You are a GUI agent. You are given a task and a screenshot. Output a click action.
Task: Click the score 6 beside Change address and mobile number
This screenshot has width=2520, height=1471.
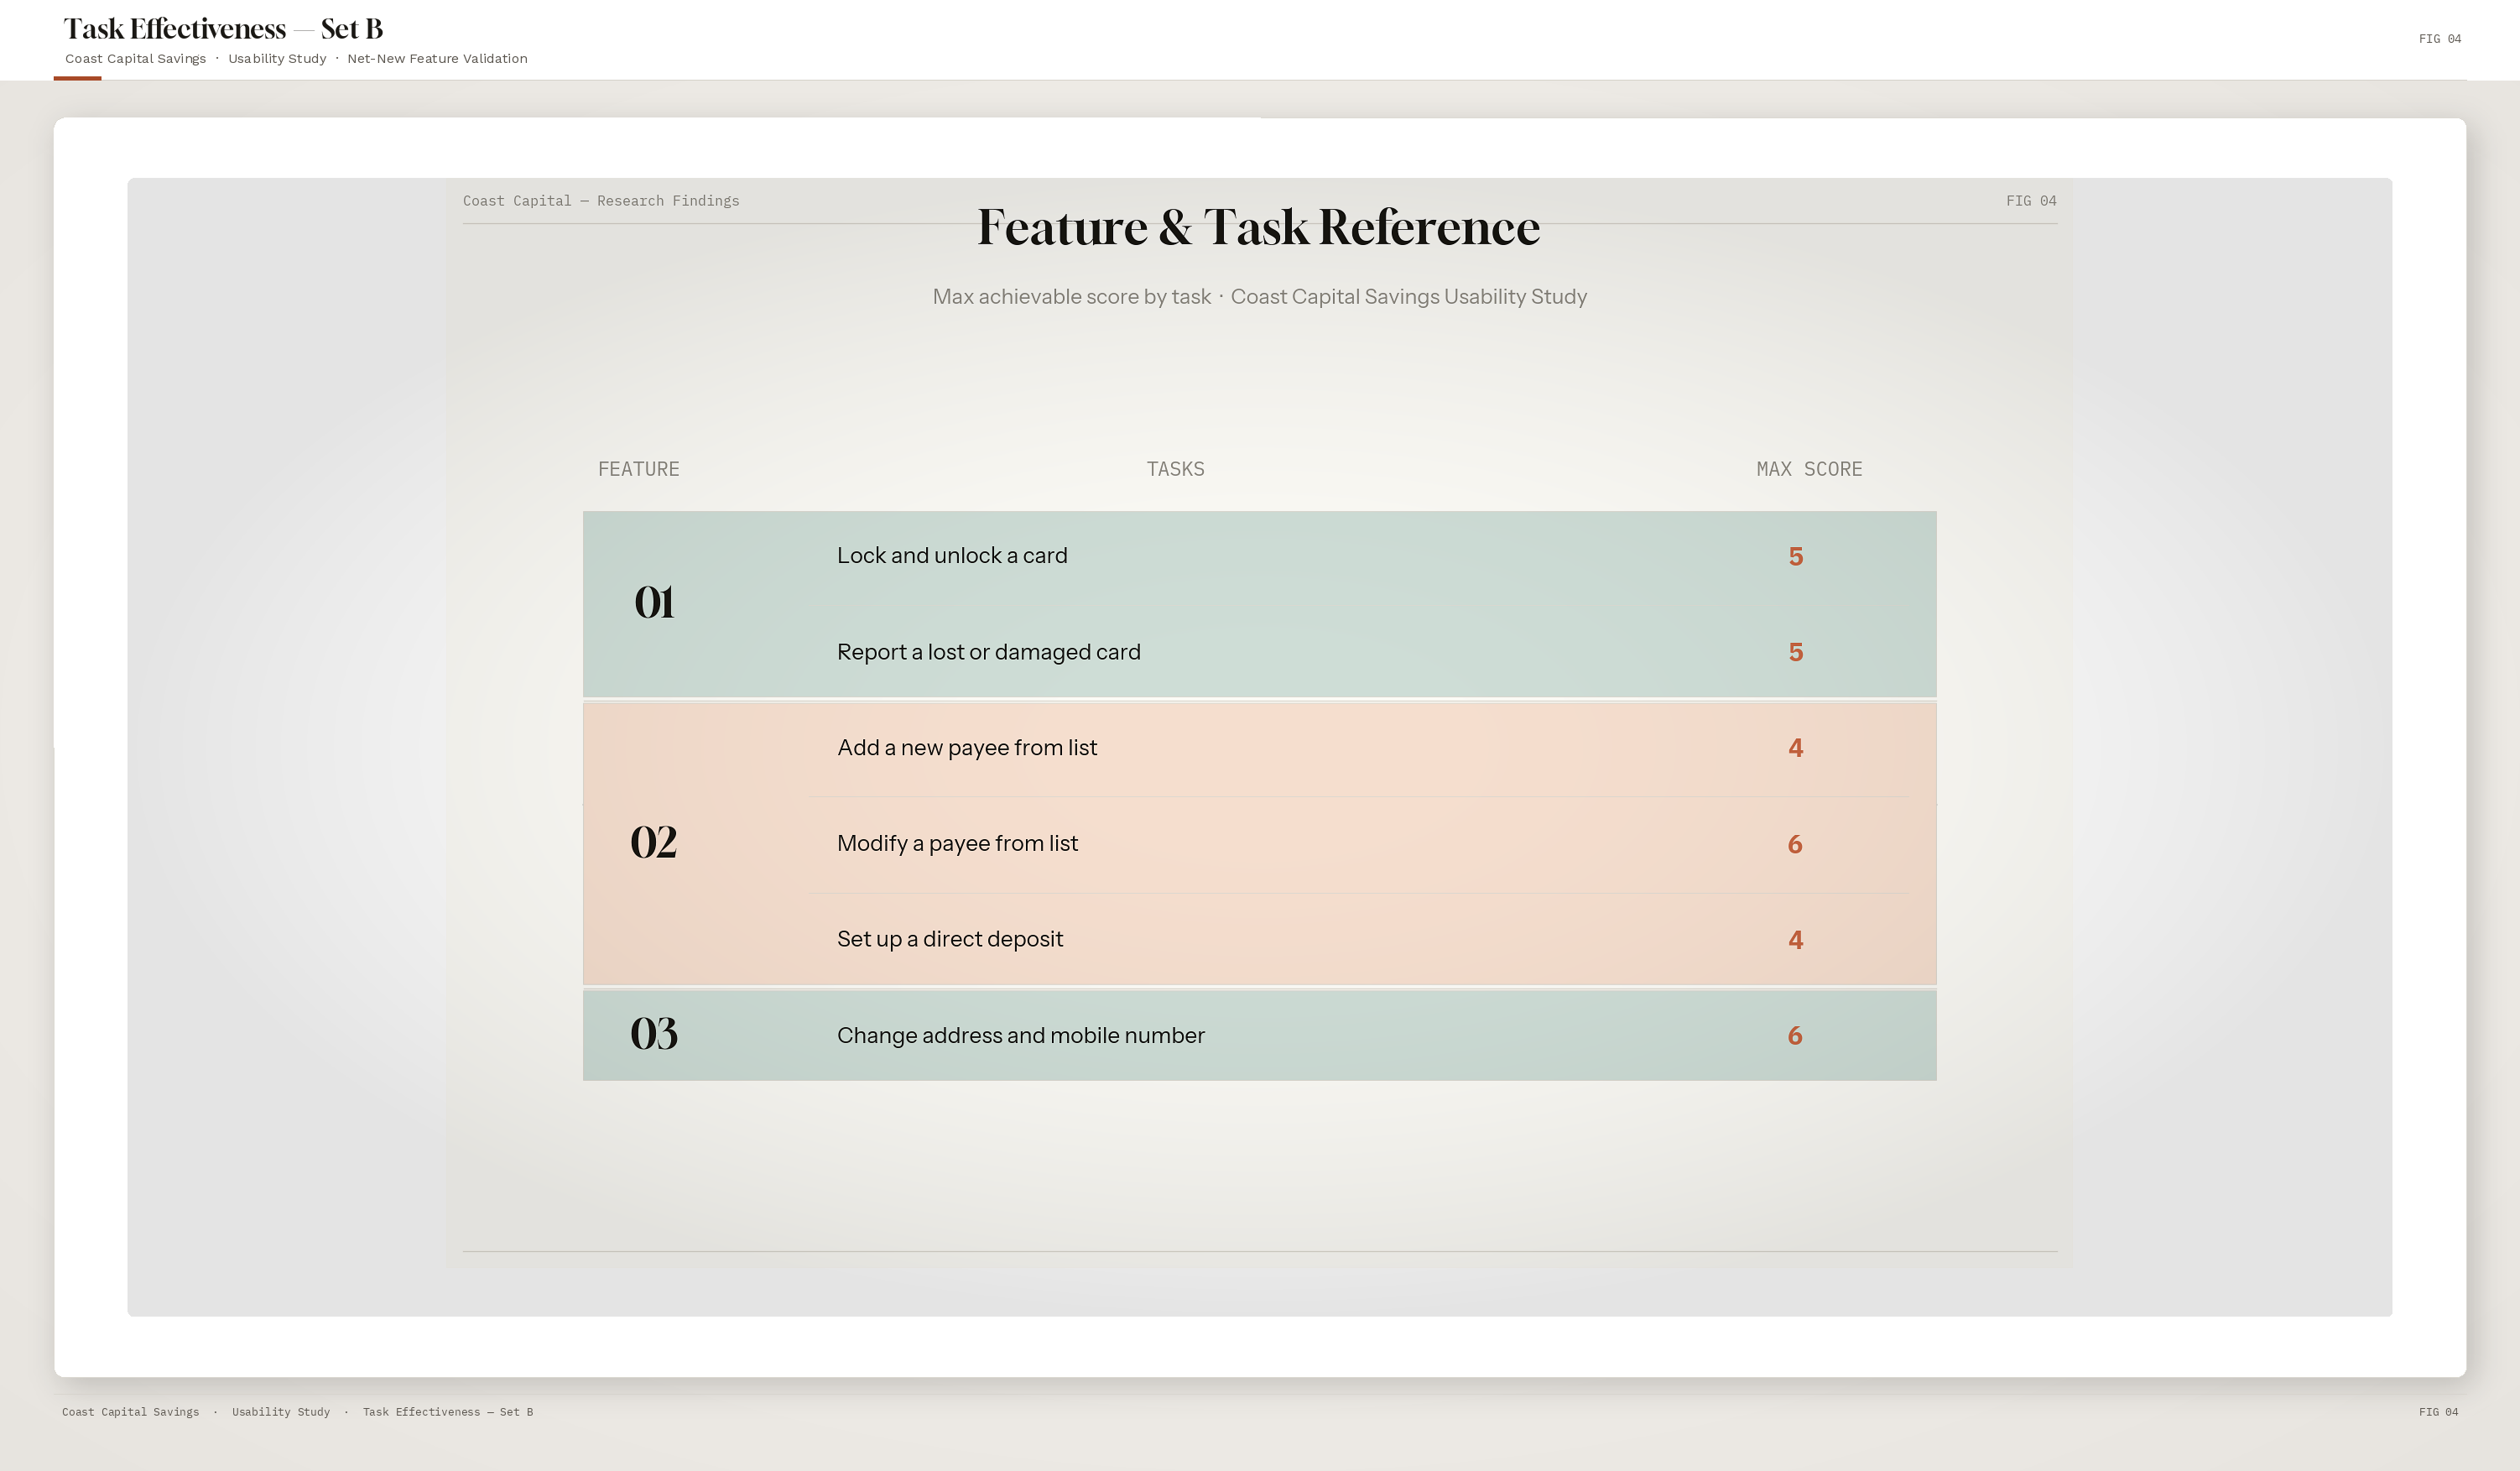click(x=1796, y=1035)
